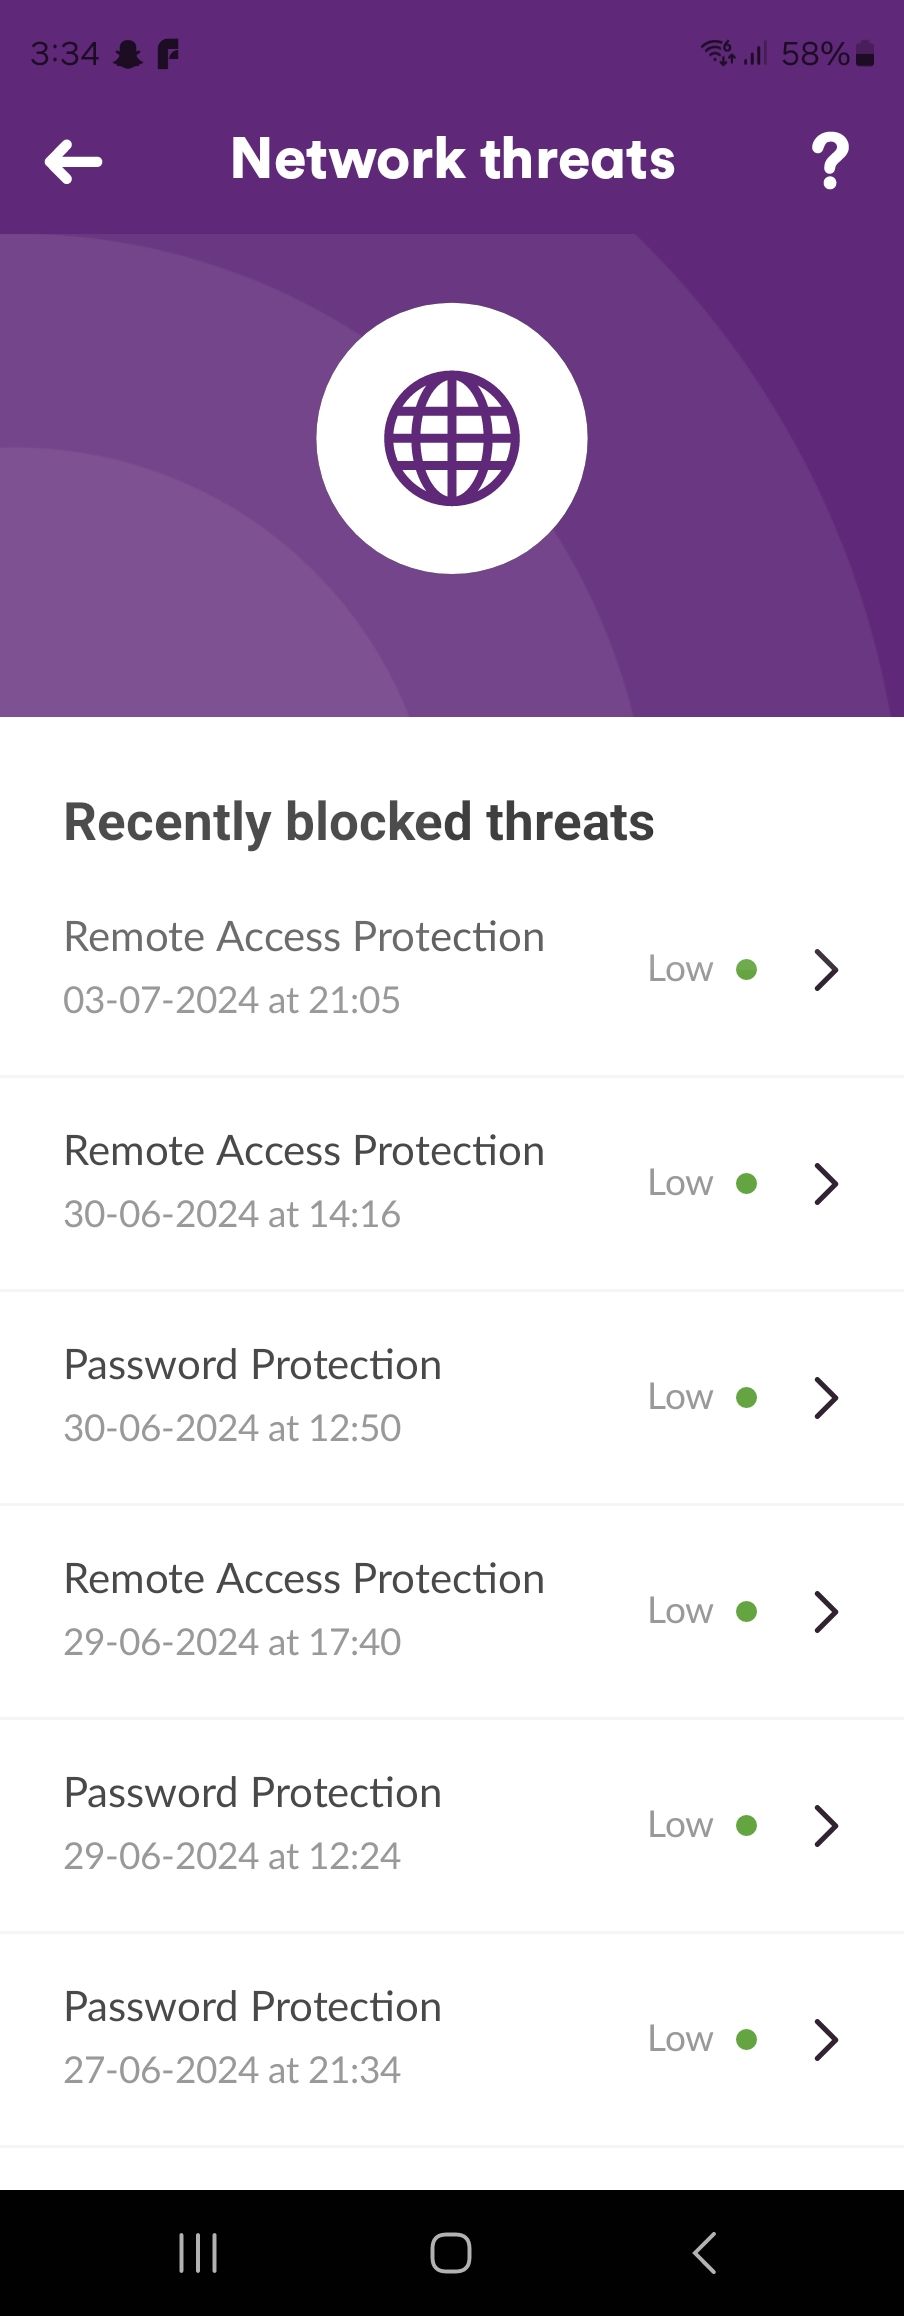Tap Low severity label on 29-06-2024 12:24 entry
Screen dimensions: 904x2316
(x=680, y=1825)
